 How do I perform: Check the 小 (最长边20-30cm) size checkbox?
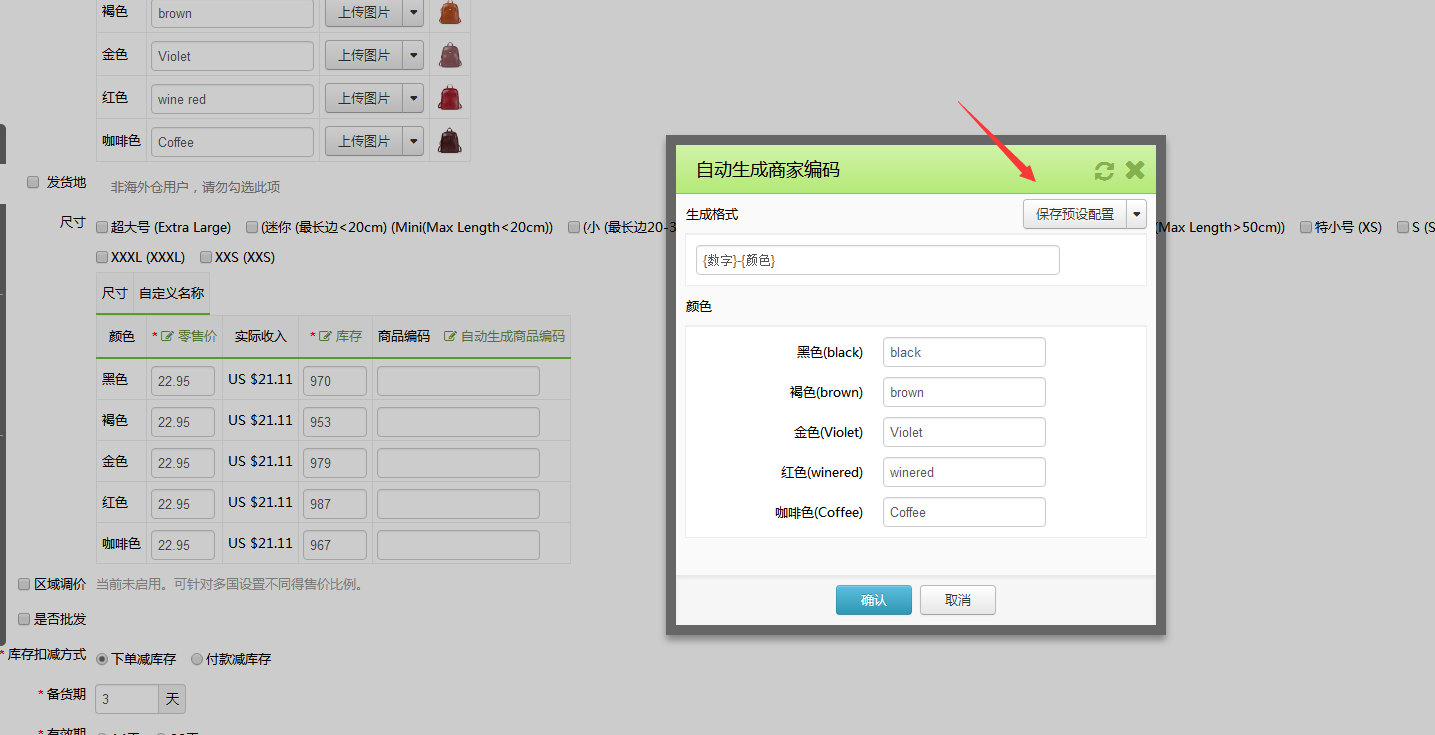[574, 227]
